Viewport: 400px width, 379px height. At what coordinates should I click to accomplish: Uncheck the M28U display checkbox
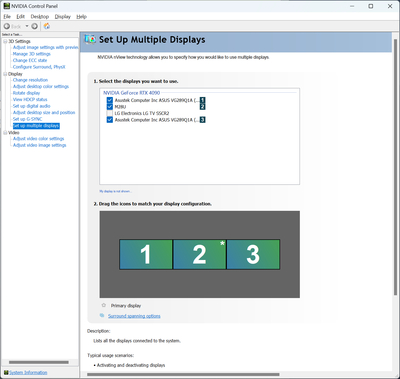coord(110,107)
